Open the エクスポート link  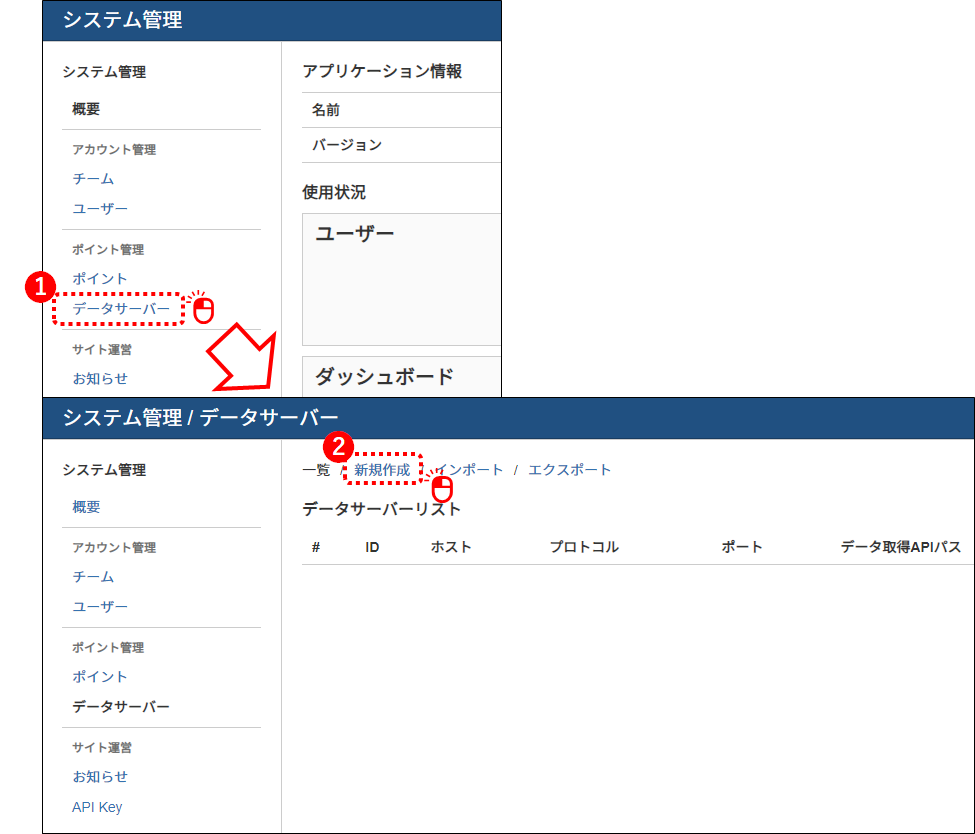point(570,470)
